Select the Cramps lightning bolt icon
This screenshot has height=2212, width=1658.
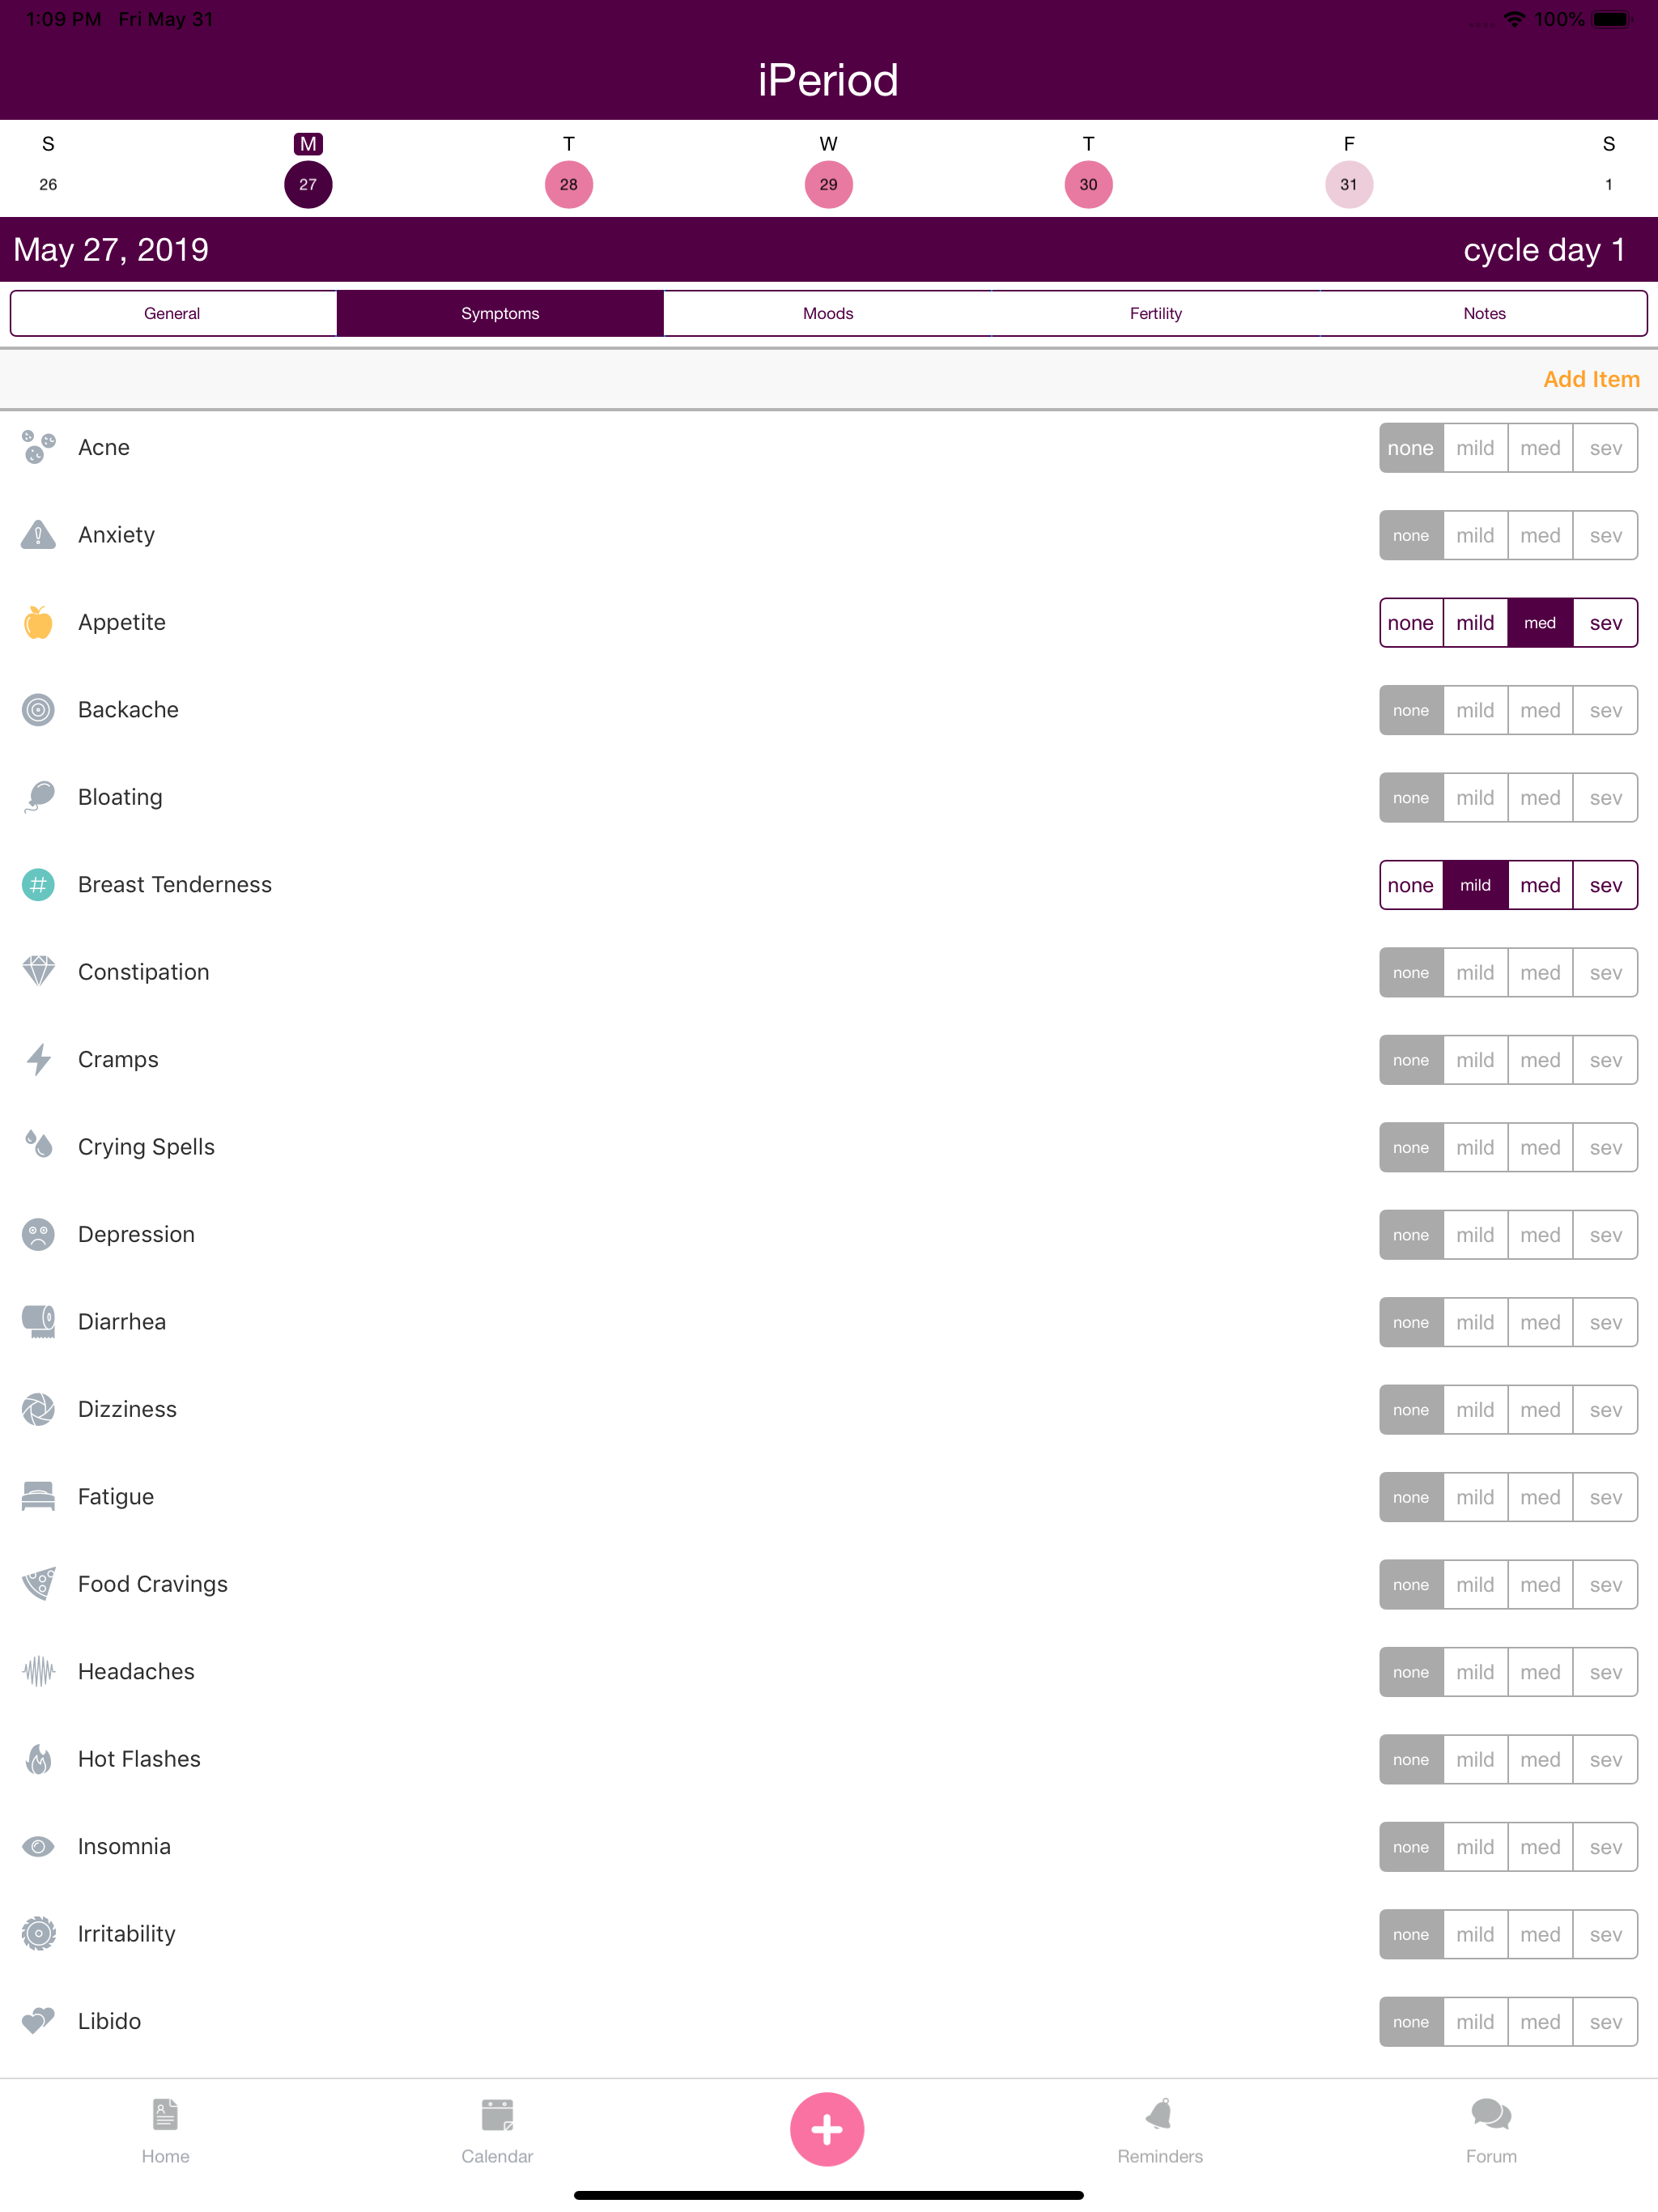pyautogui.click(x=37, y=1060)
